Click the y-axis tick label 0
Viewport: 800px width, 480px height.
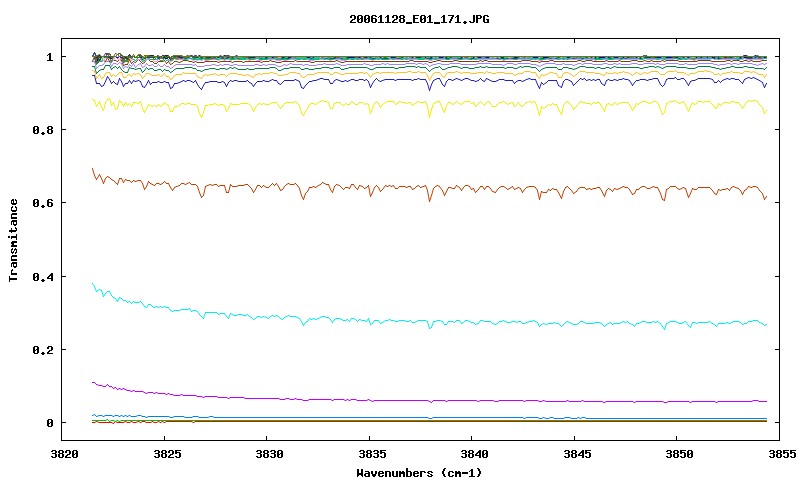49,423
